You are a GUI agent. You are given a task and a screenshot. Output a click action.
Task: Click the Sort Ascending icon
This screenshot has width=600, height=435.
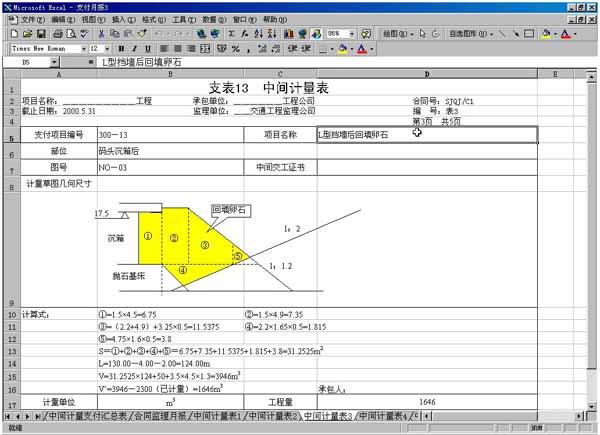coord(244,33)
